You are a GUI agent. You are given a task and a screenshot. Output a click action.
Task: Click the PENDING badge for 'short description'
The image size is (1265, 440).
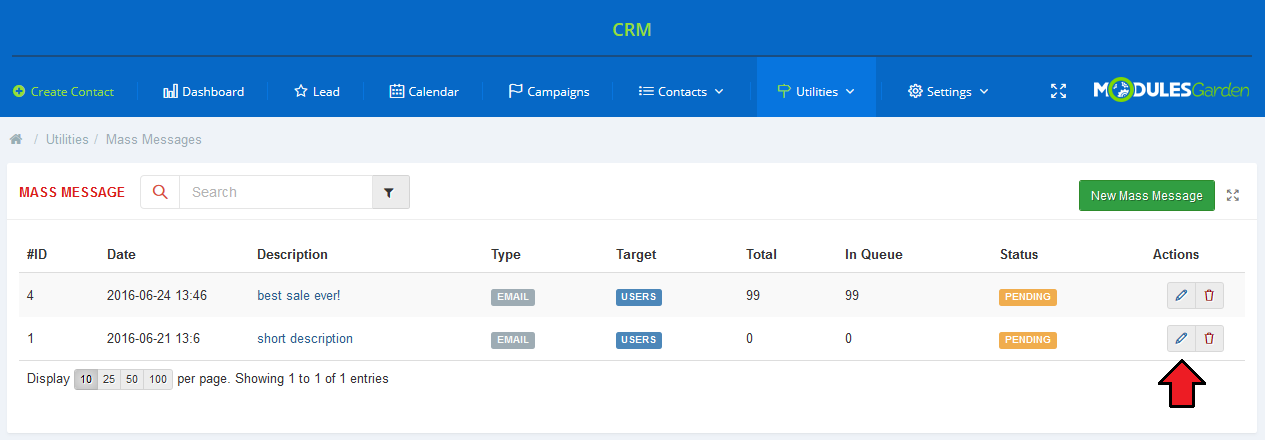[x=1028, y=340]
